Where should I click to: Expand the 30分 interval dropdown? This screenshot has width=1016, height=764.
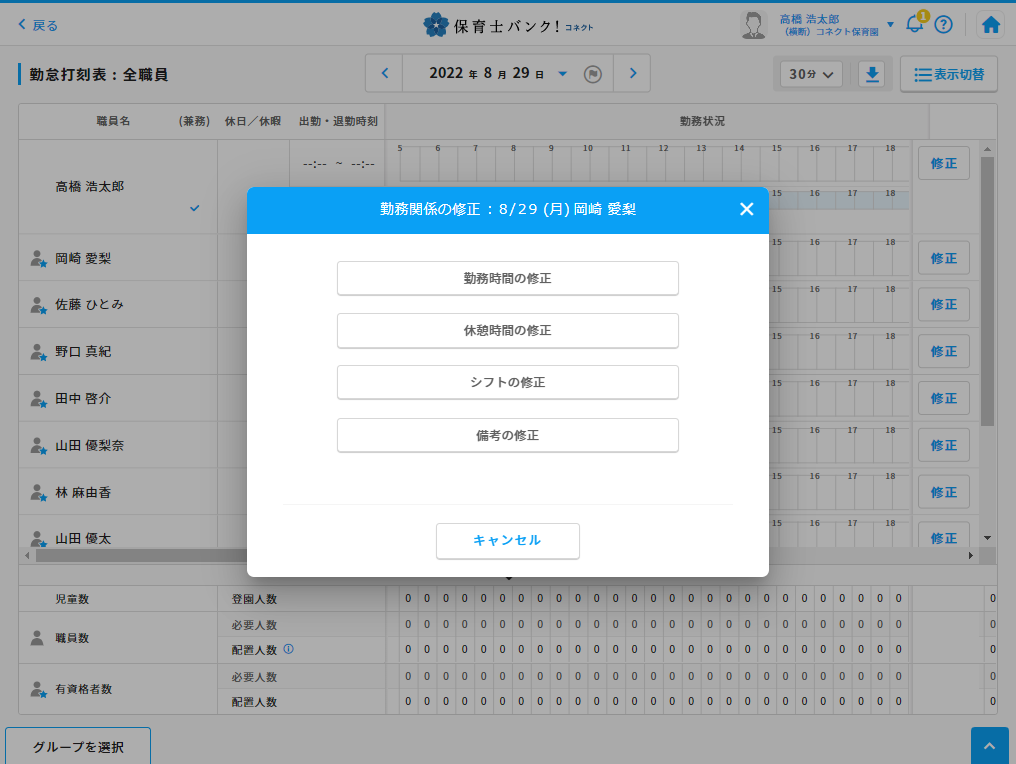click(811, 75)
